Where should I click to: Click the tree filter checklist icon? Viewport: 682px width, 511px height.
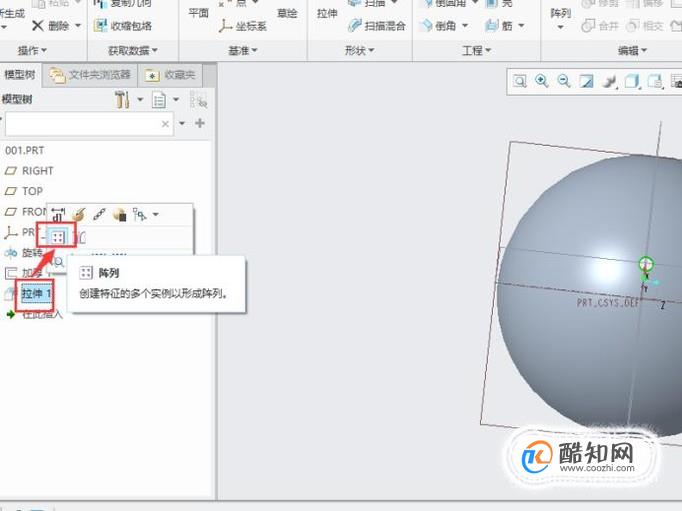[x=198, y=100]
